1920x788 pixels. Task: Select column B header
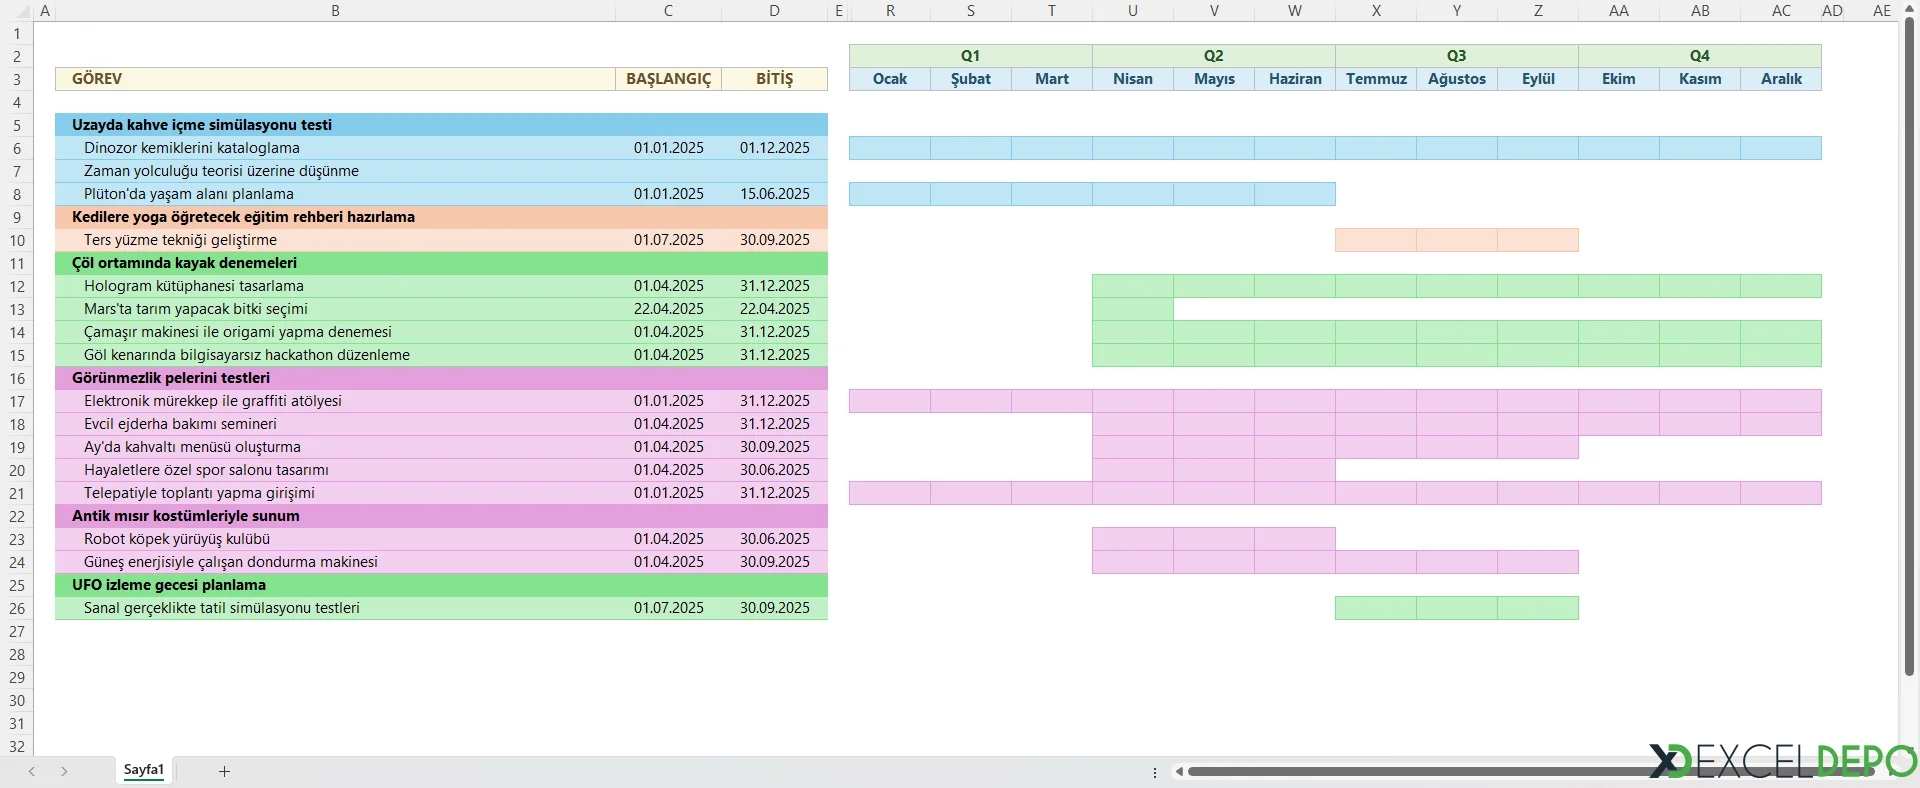point(335,11)
